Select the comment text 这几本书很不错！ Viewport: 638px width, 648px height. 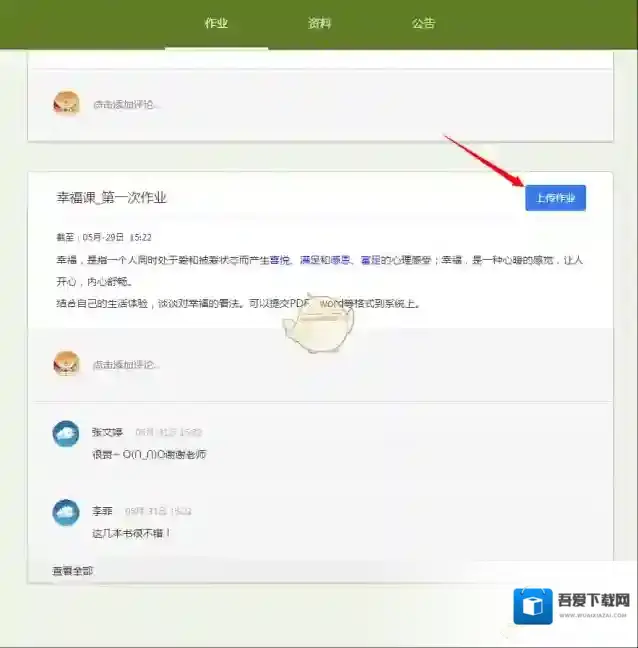point(131,533)
